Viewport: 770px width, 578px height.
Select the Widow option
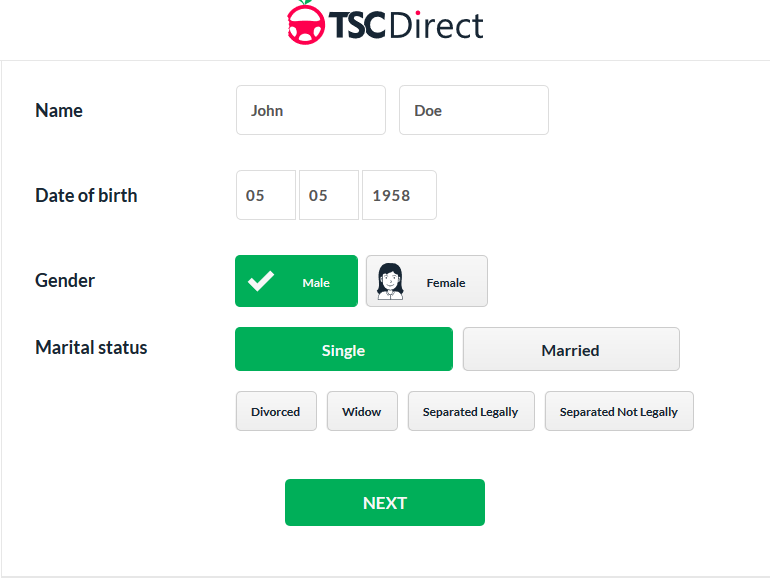click(362, 411)
